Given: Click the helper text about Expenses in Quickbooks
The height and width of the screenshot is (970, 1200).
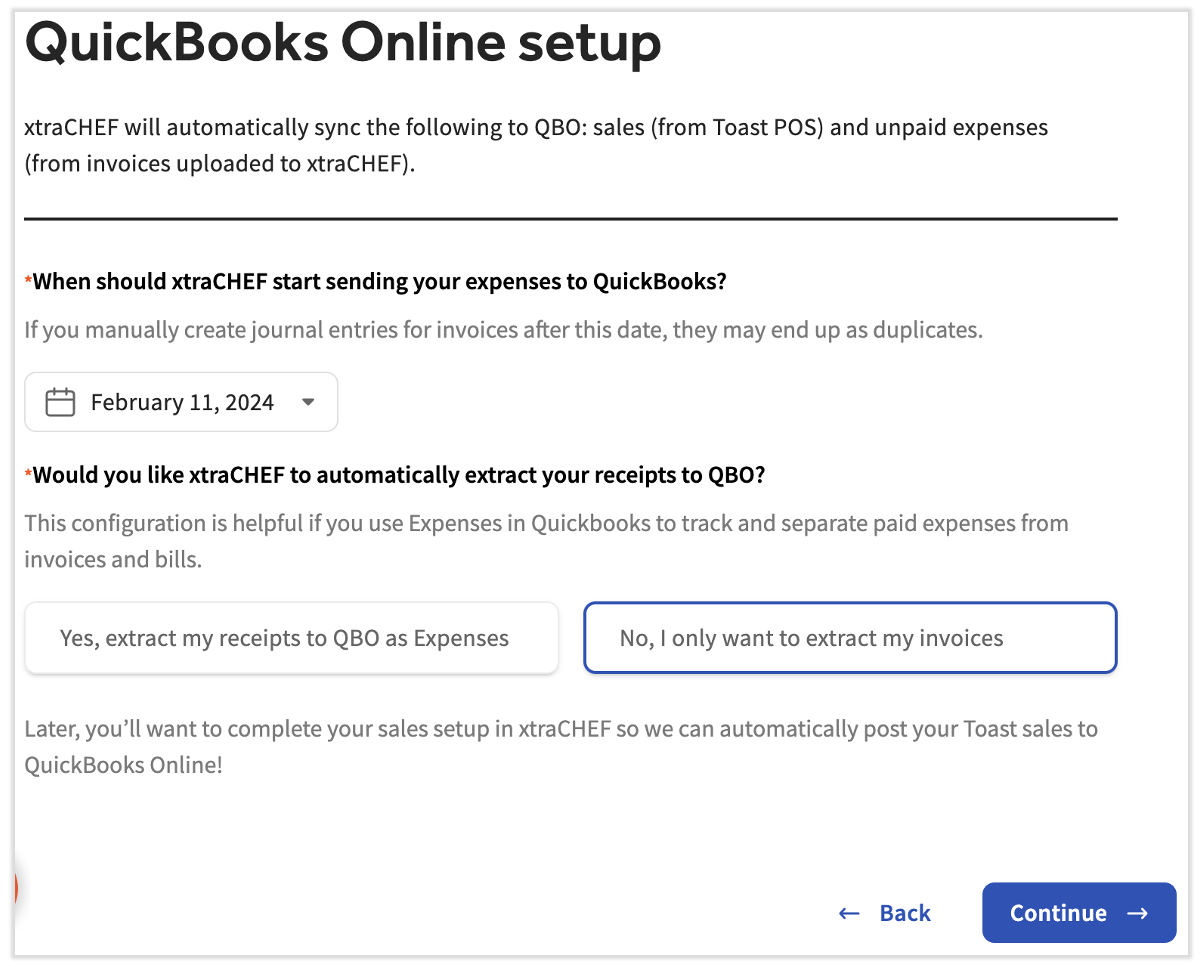Looking at the screenshot, I should tap(546, 541).
